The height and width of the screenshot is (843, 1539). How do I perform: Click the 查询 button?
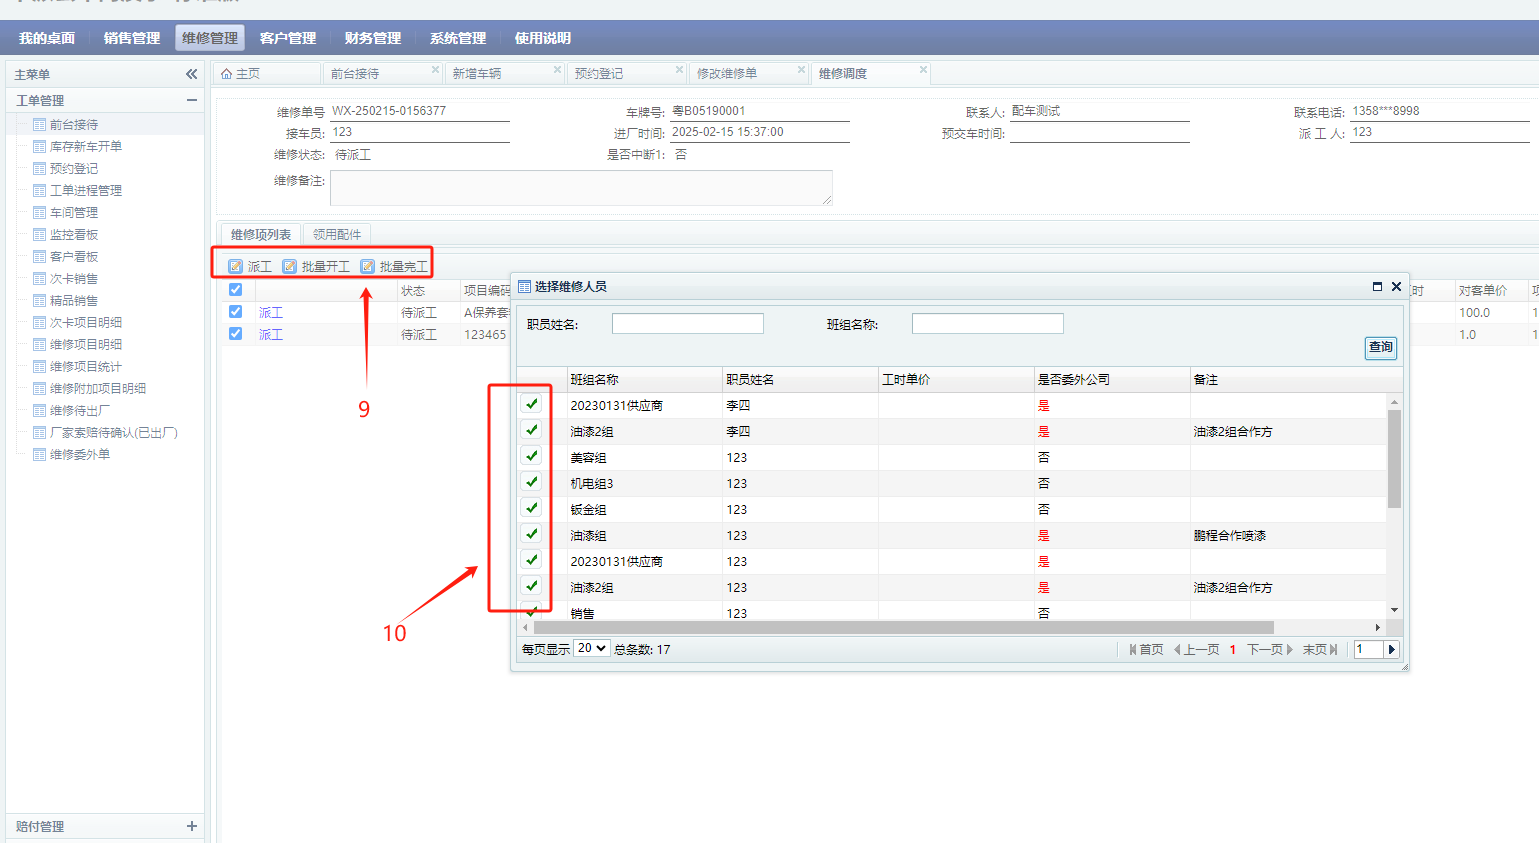coord(1380,347)
